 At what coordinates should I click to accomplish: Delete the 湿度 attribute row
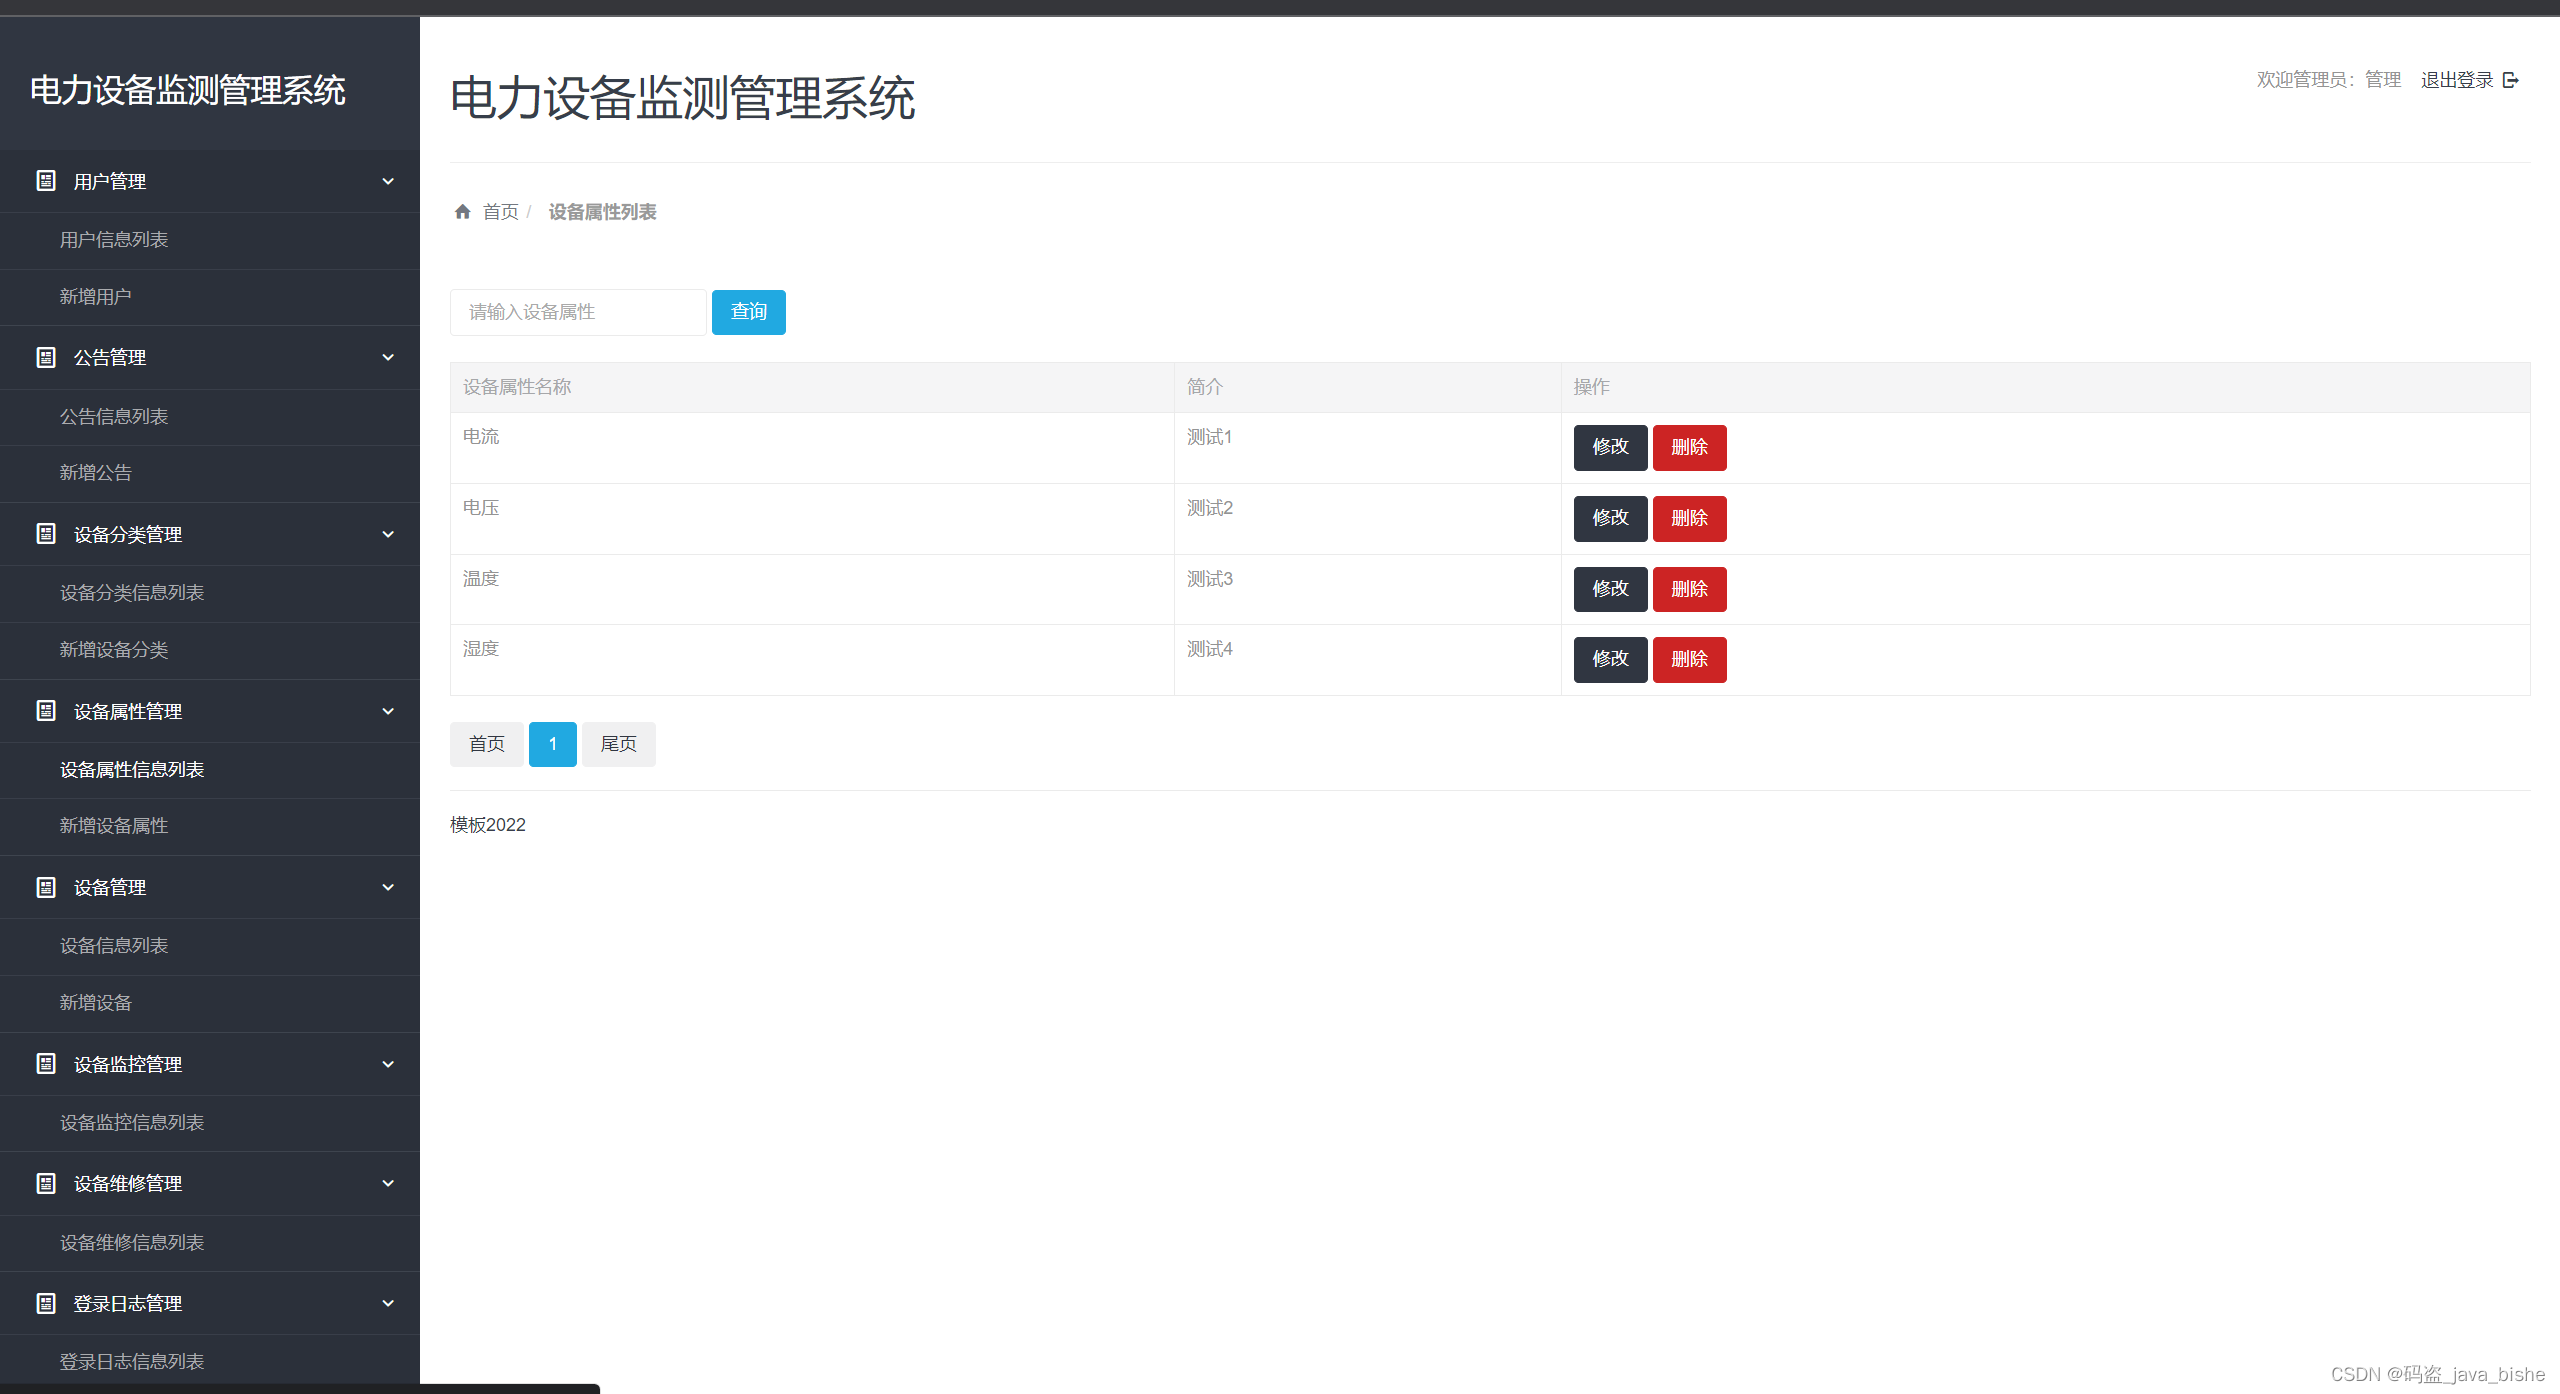pyautogui.click(x=1689, y=659)
